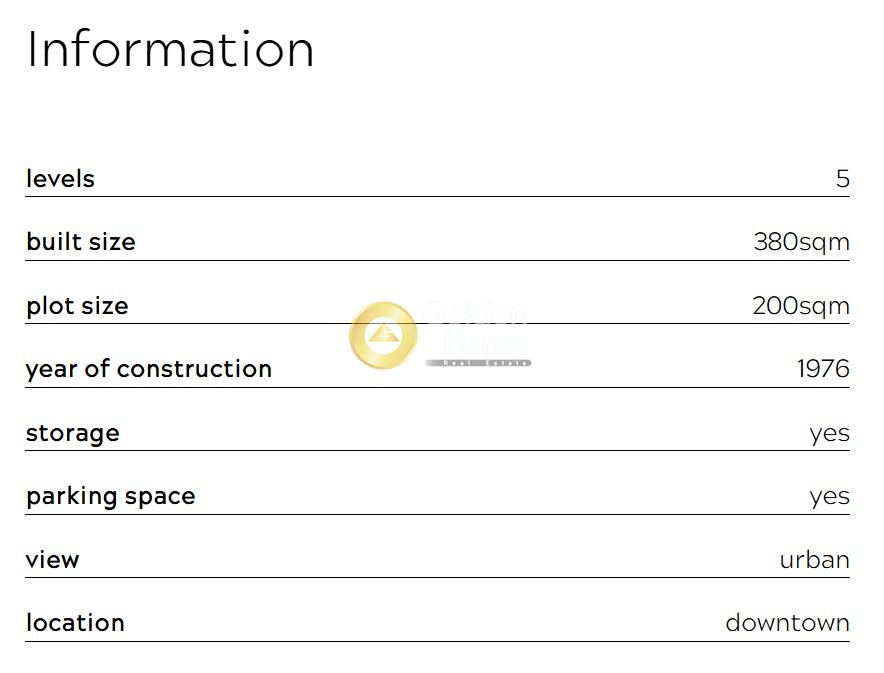Click the levels value 5
The image size is (884, 673).
(842, 179)
